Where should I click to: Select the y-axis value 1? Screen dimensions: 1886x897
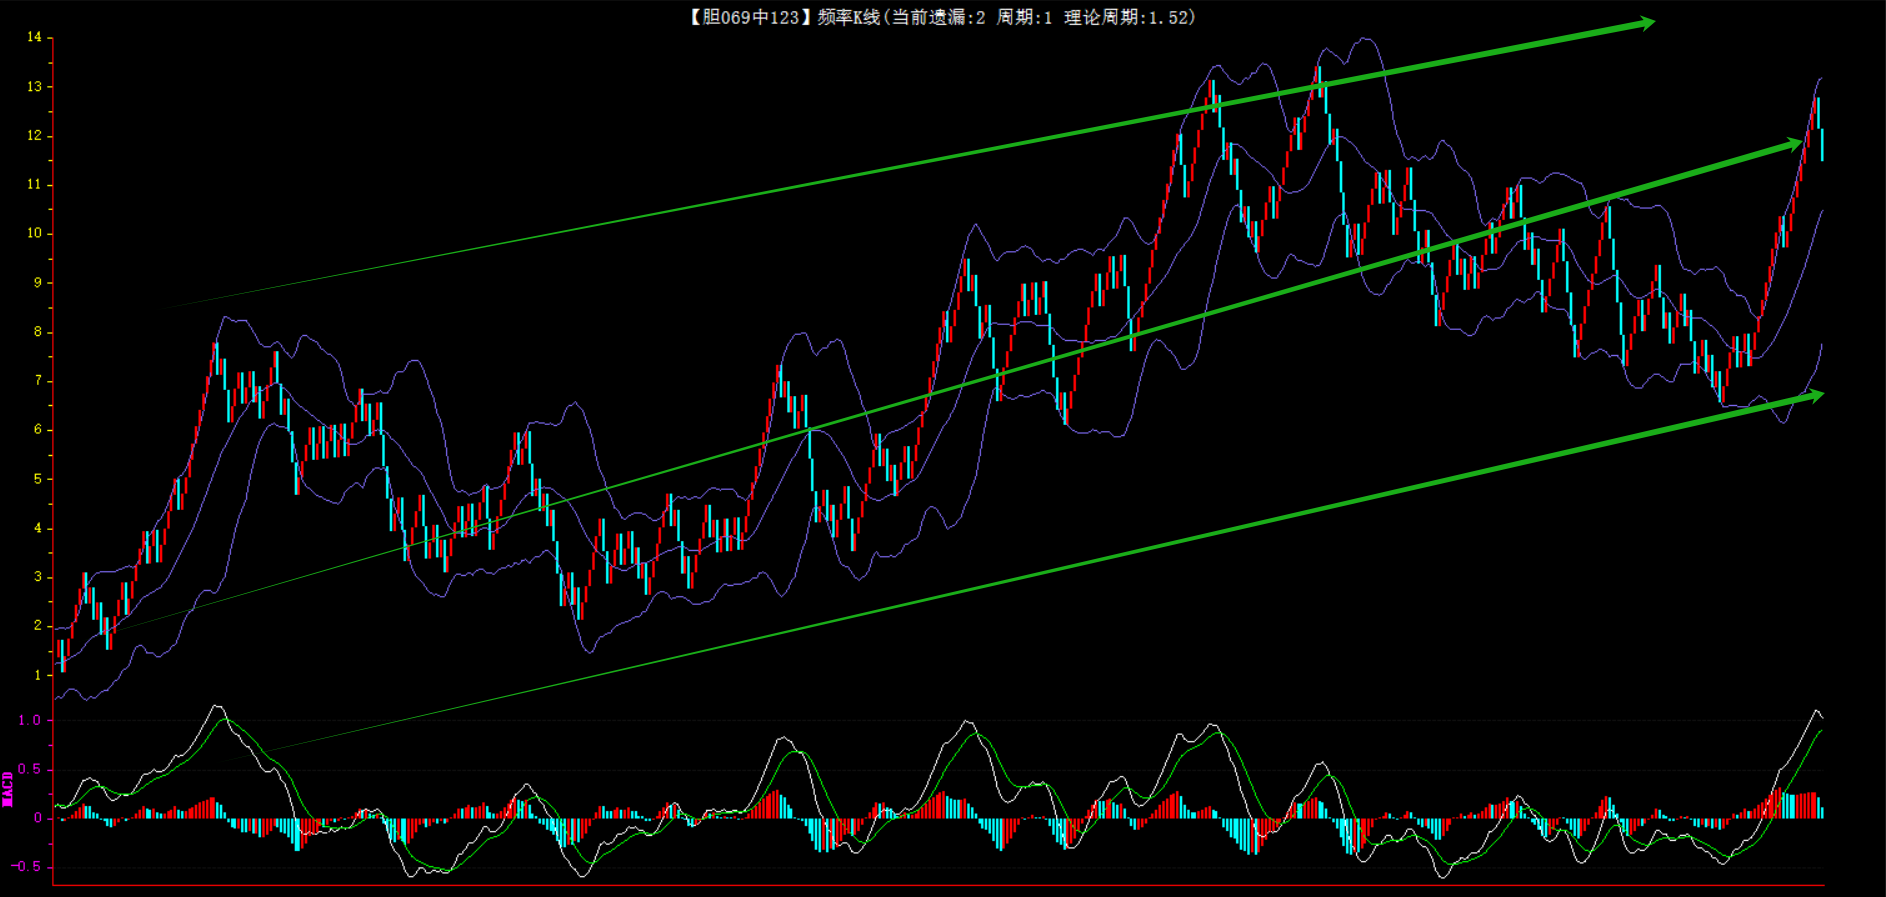pyautogui.click(x=38, y=675)
